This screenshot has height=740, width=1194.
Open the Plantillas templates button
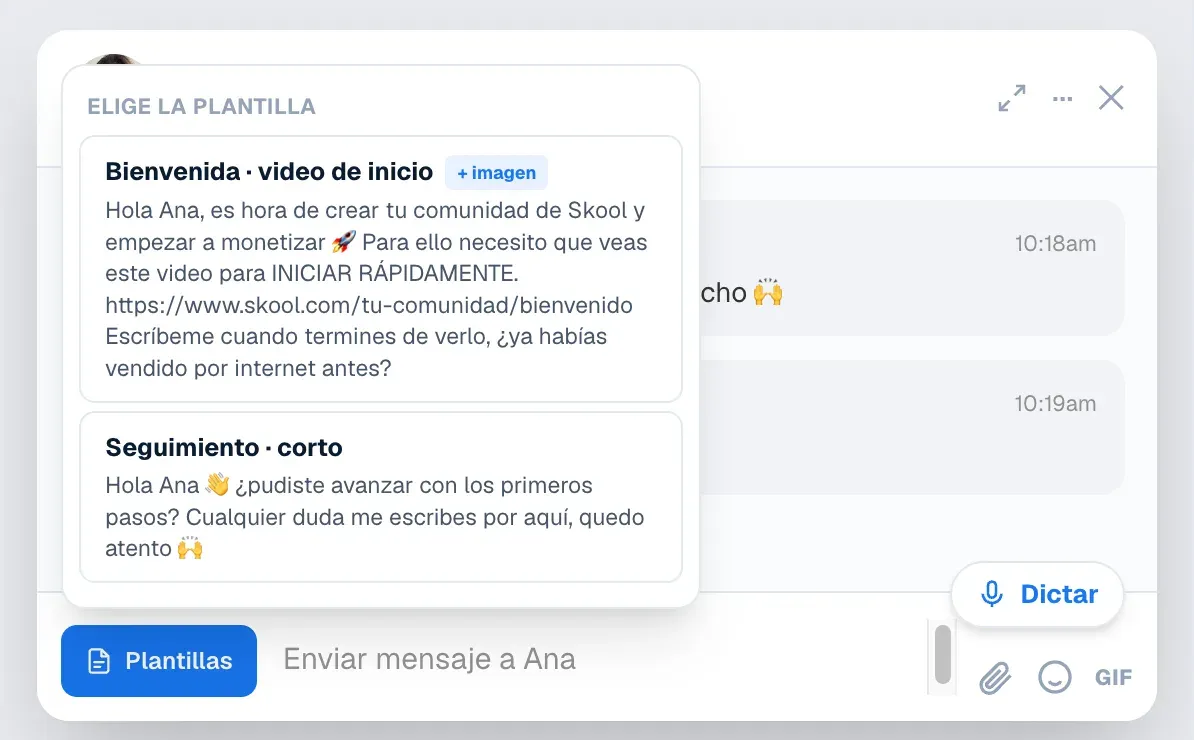(x=158, y=661)
